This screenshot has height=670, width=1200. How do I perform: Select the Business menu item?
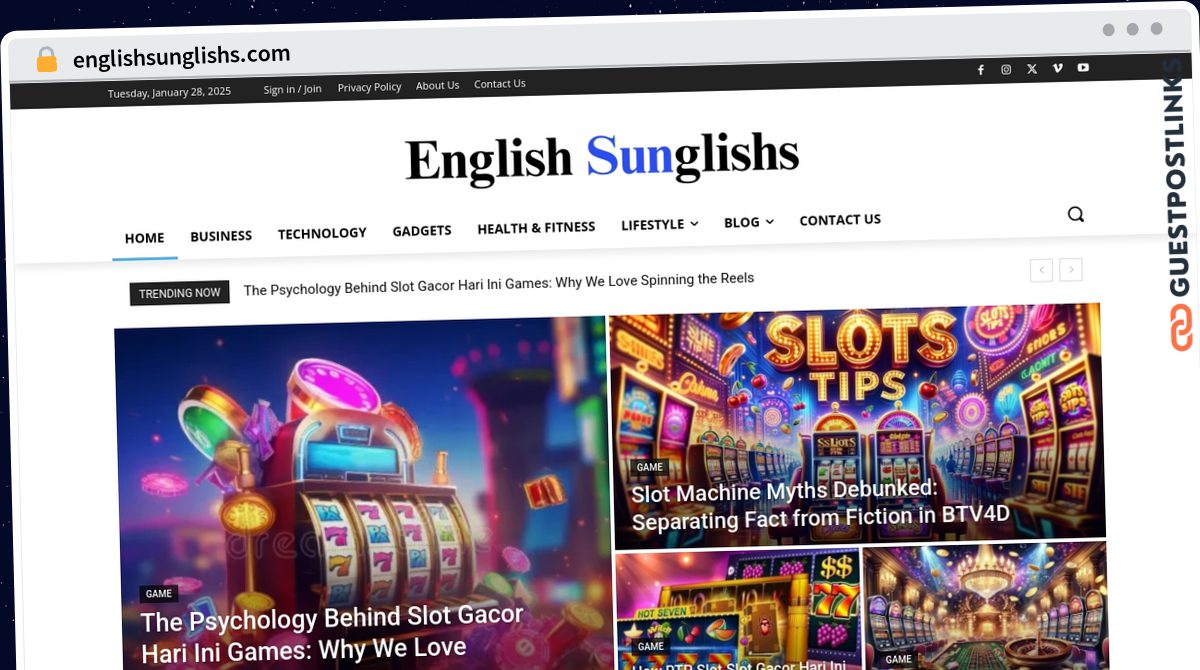[221, 236]
